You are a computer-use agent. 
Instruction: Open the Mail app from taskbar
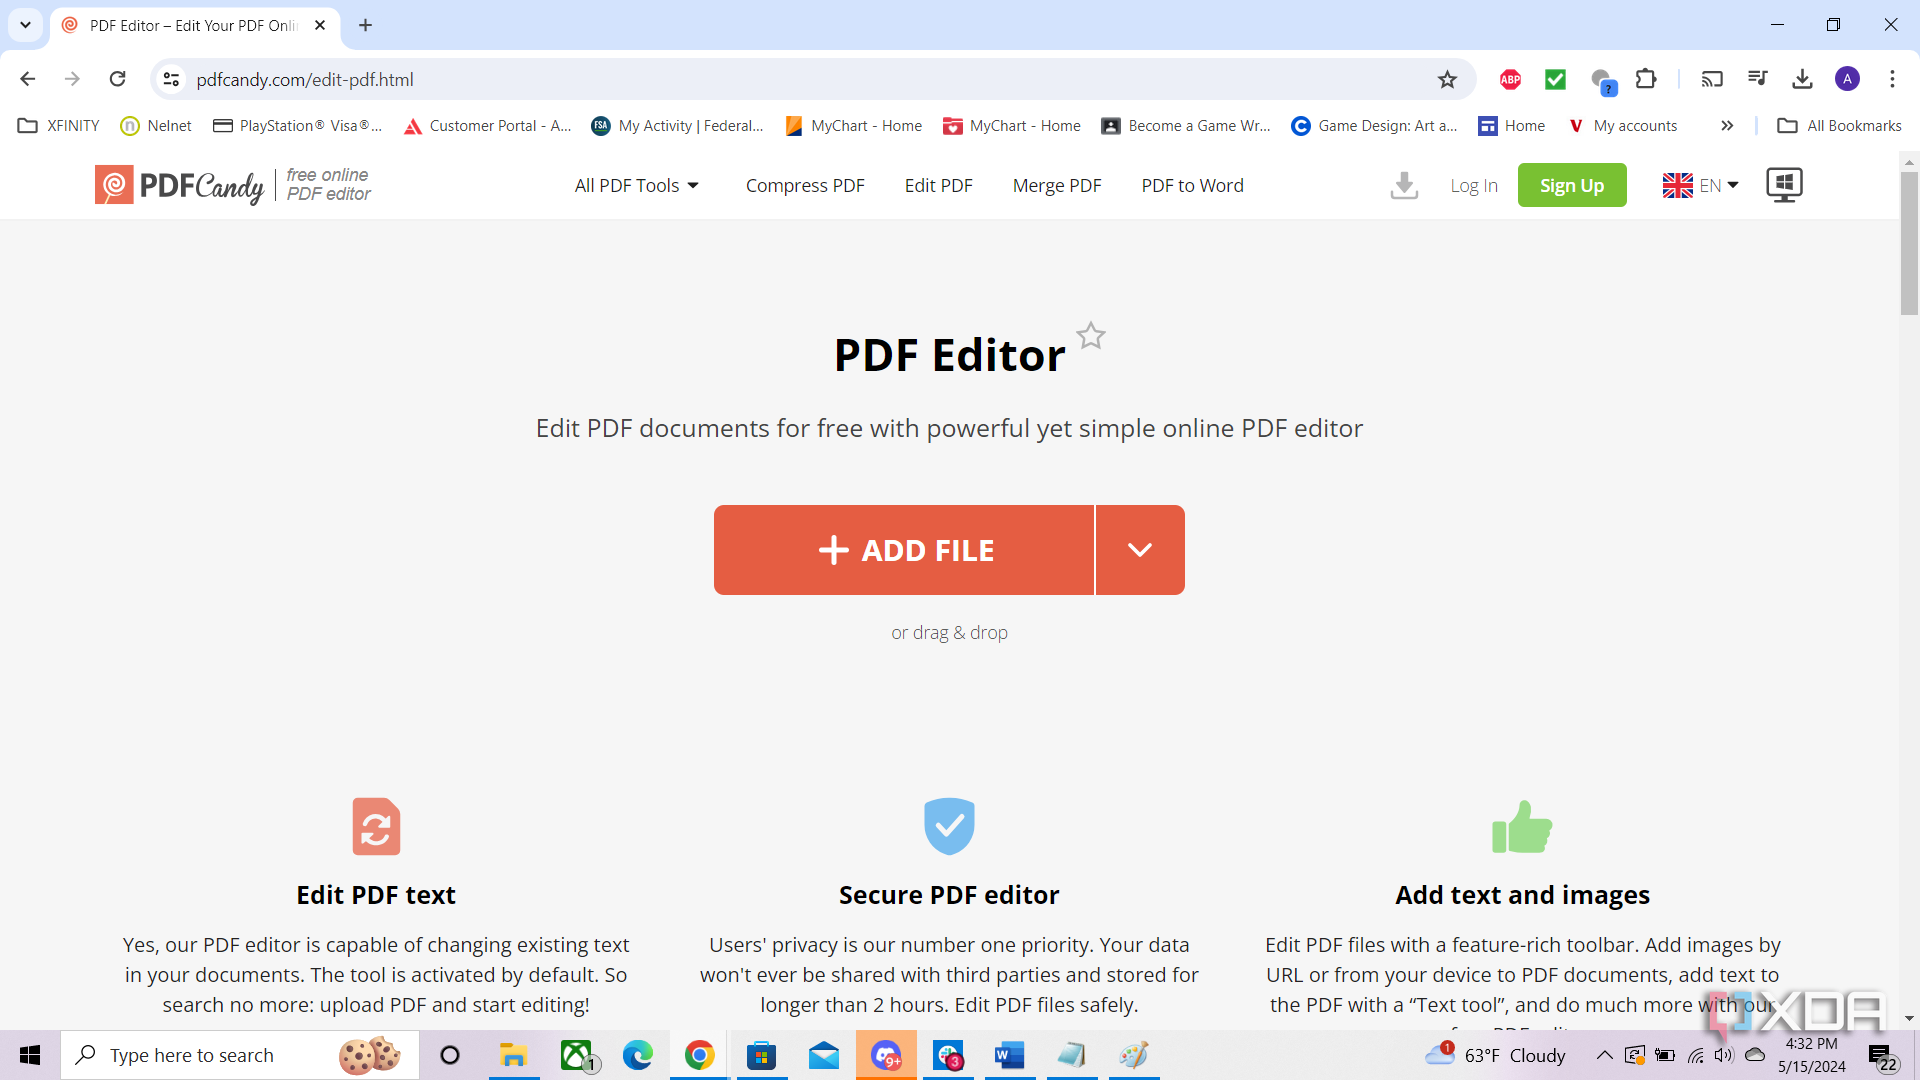click(x=823, y=1055)
